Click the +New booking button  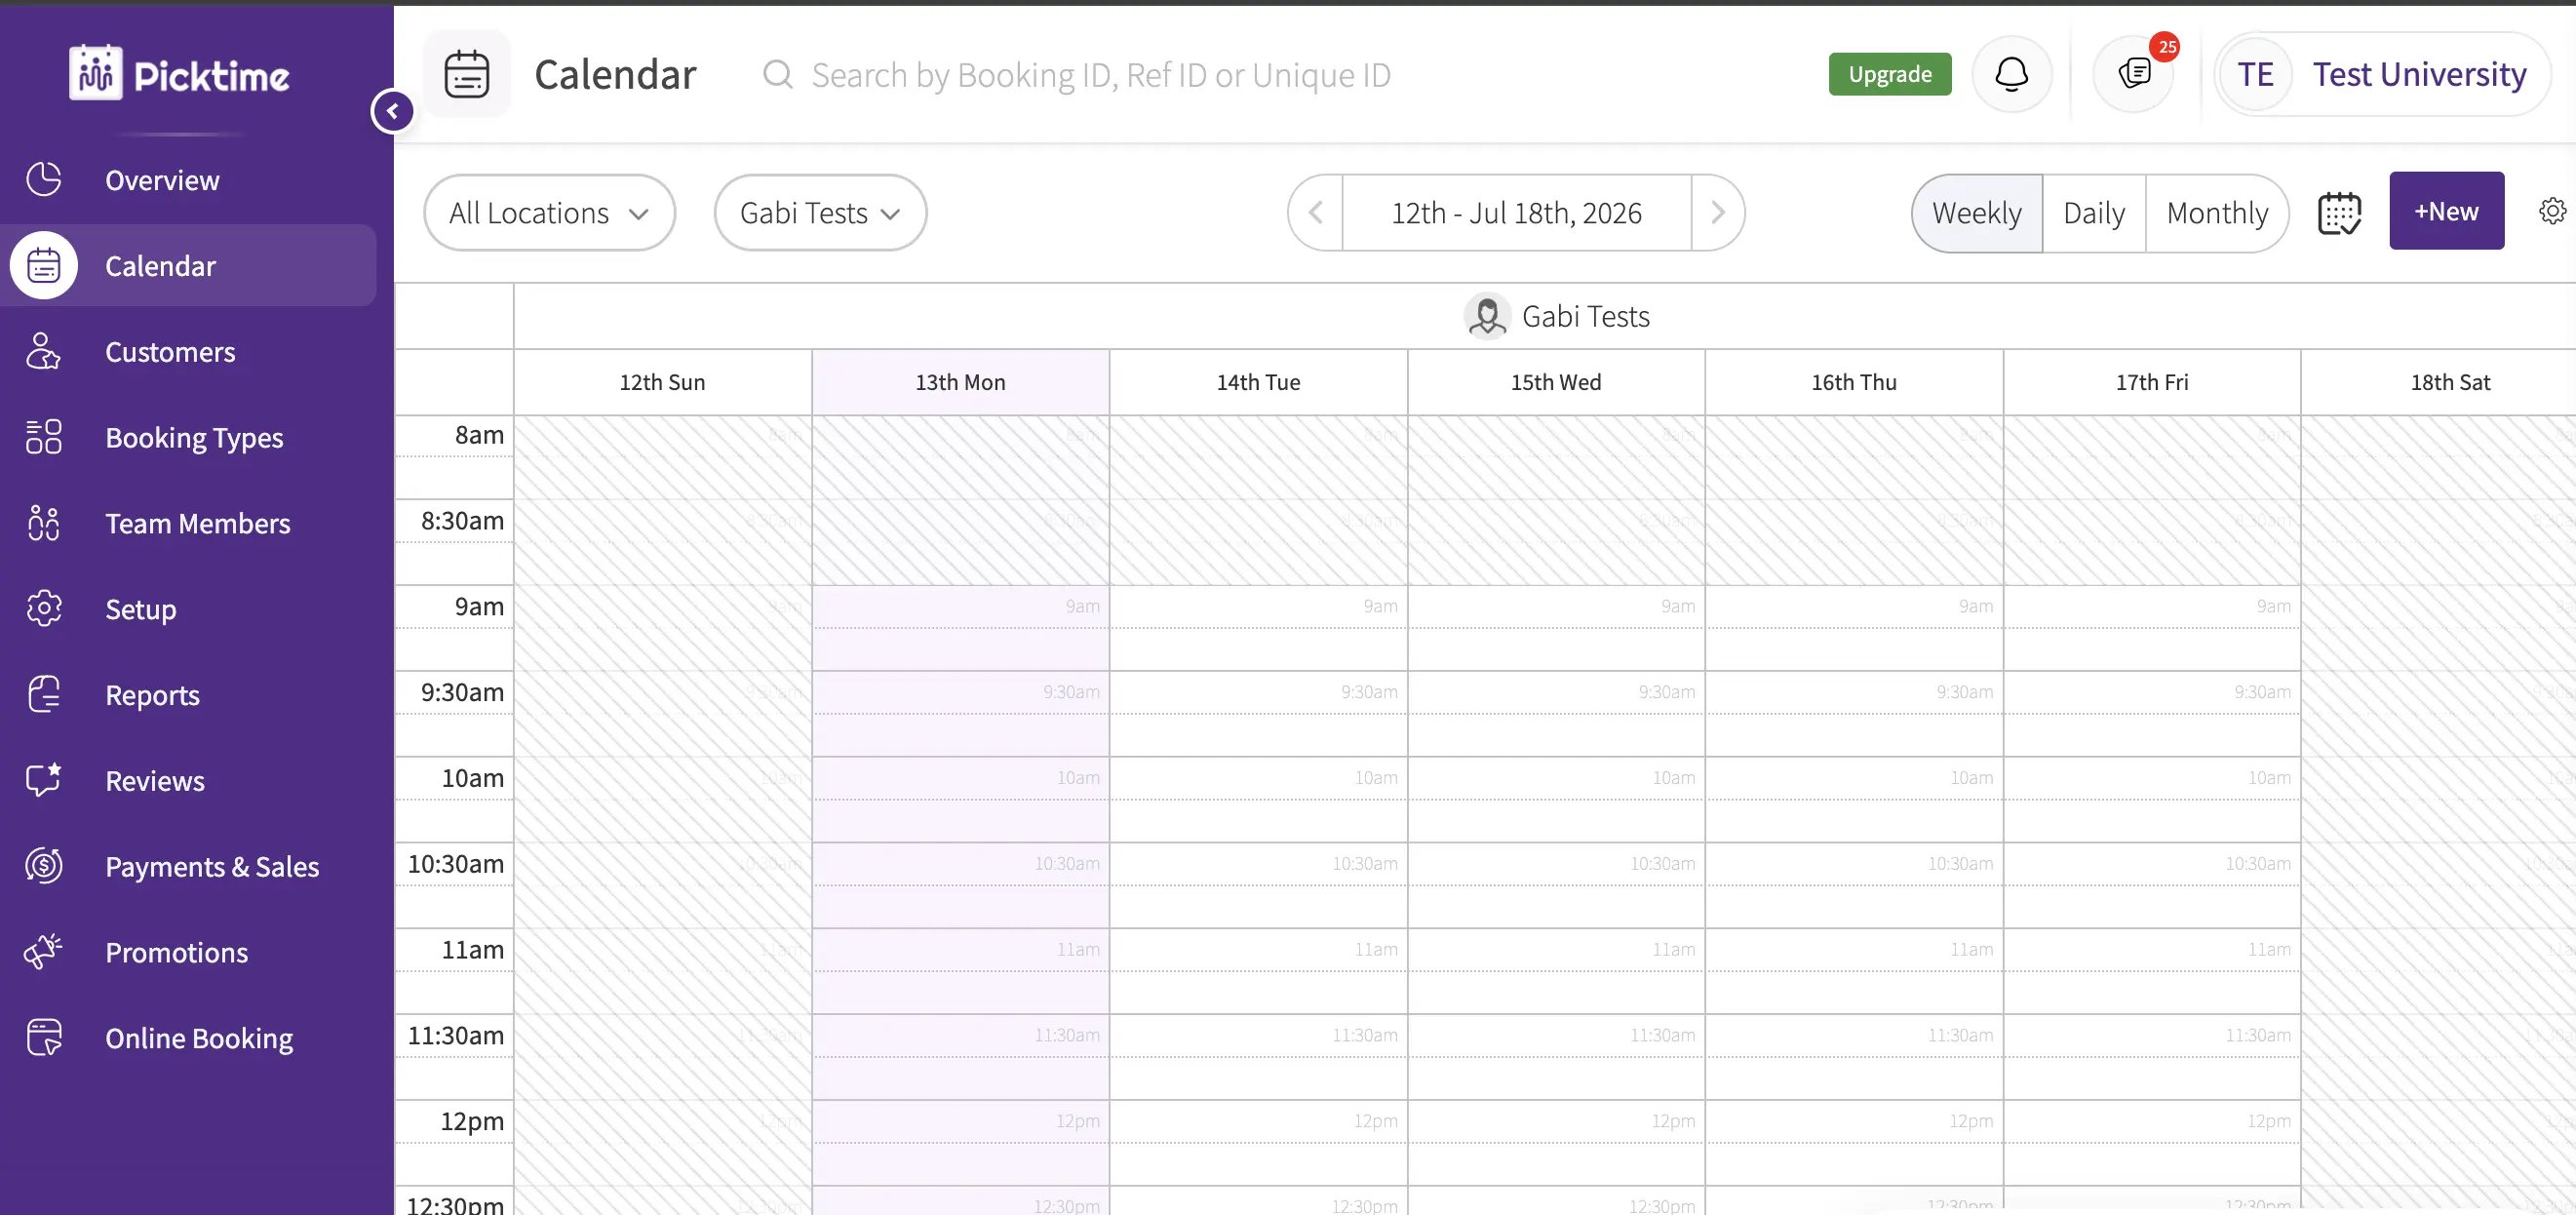click(x=2446, y=211)
